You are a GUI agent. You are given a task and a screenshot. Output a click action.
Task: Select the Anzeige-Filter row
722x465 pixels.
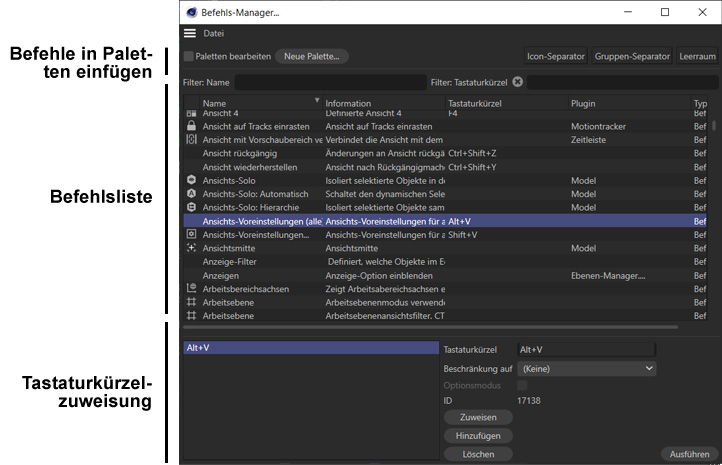[x=260, y=261]
